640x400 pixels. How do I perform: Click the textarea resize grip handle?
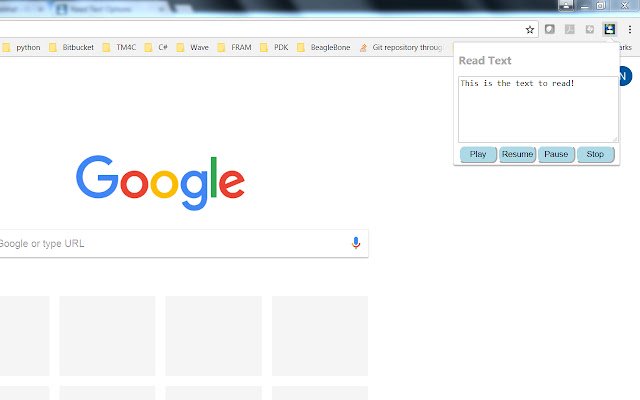pos(615,139)
